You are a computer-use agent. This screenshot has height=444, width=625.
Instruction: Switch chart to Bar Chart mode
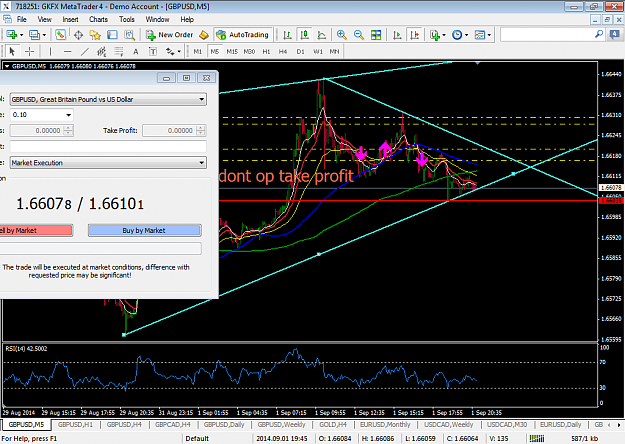pyautogui.click(x=287, y=35)
